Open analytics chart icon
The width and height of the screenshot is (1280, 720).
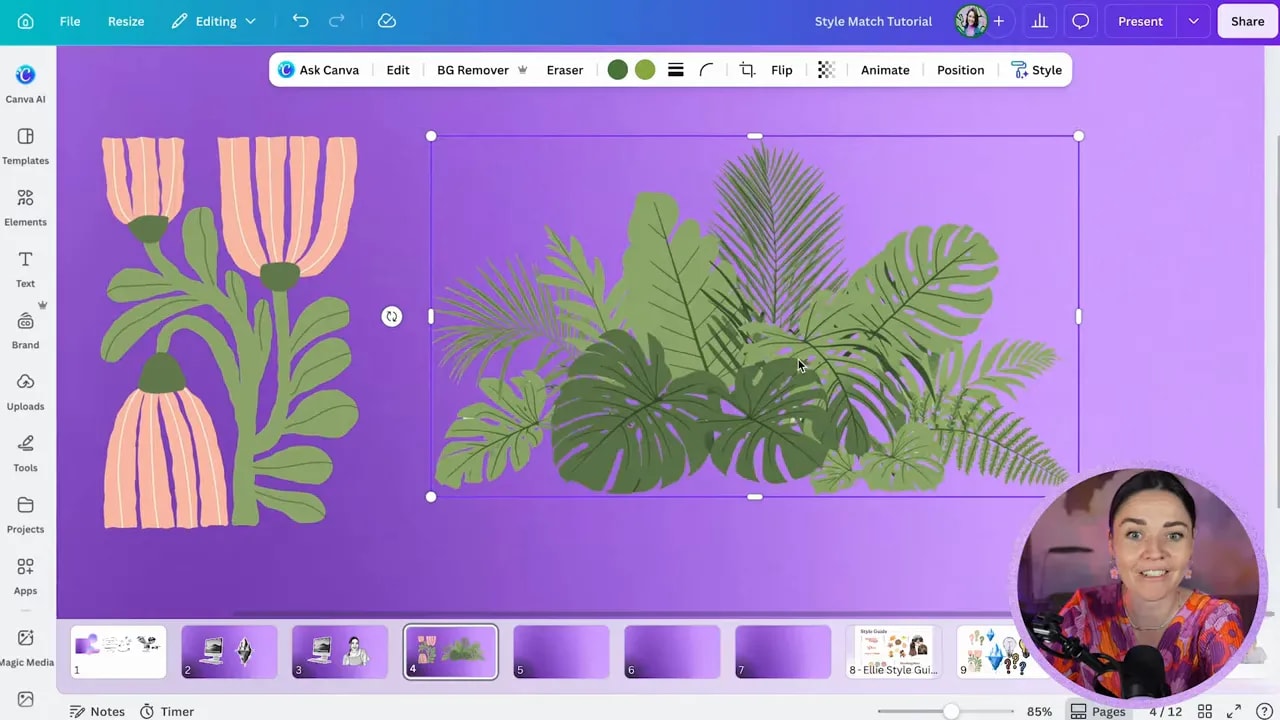(1040, 21)
